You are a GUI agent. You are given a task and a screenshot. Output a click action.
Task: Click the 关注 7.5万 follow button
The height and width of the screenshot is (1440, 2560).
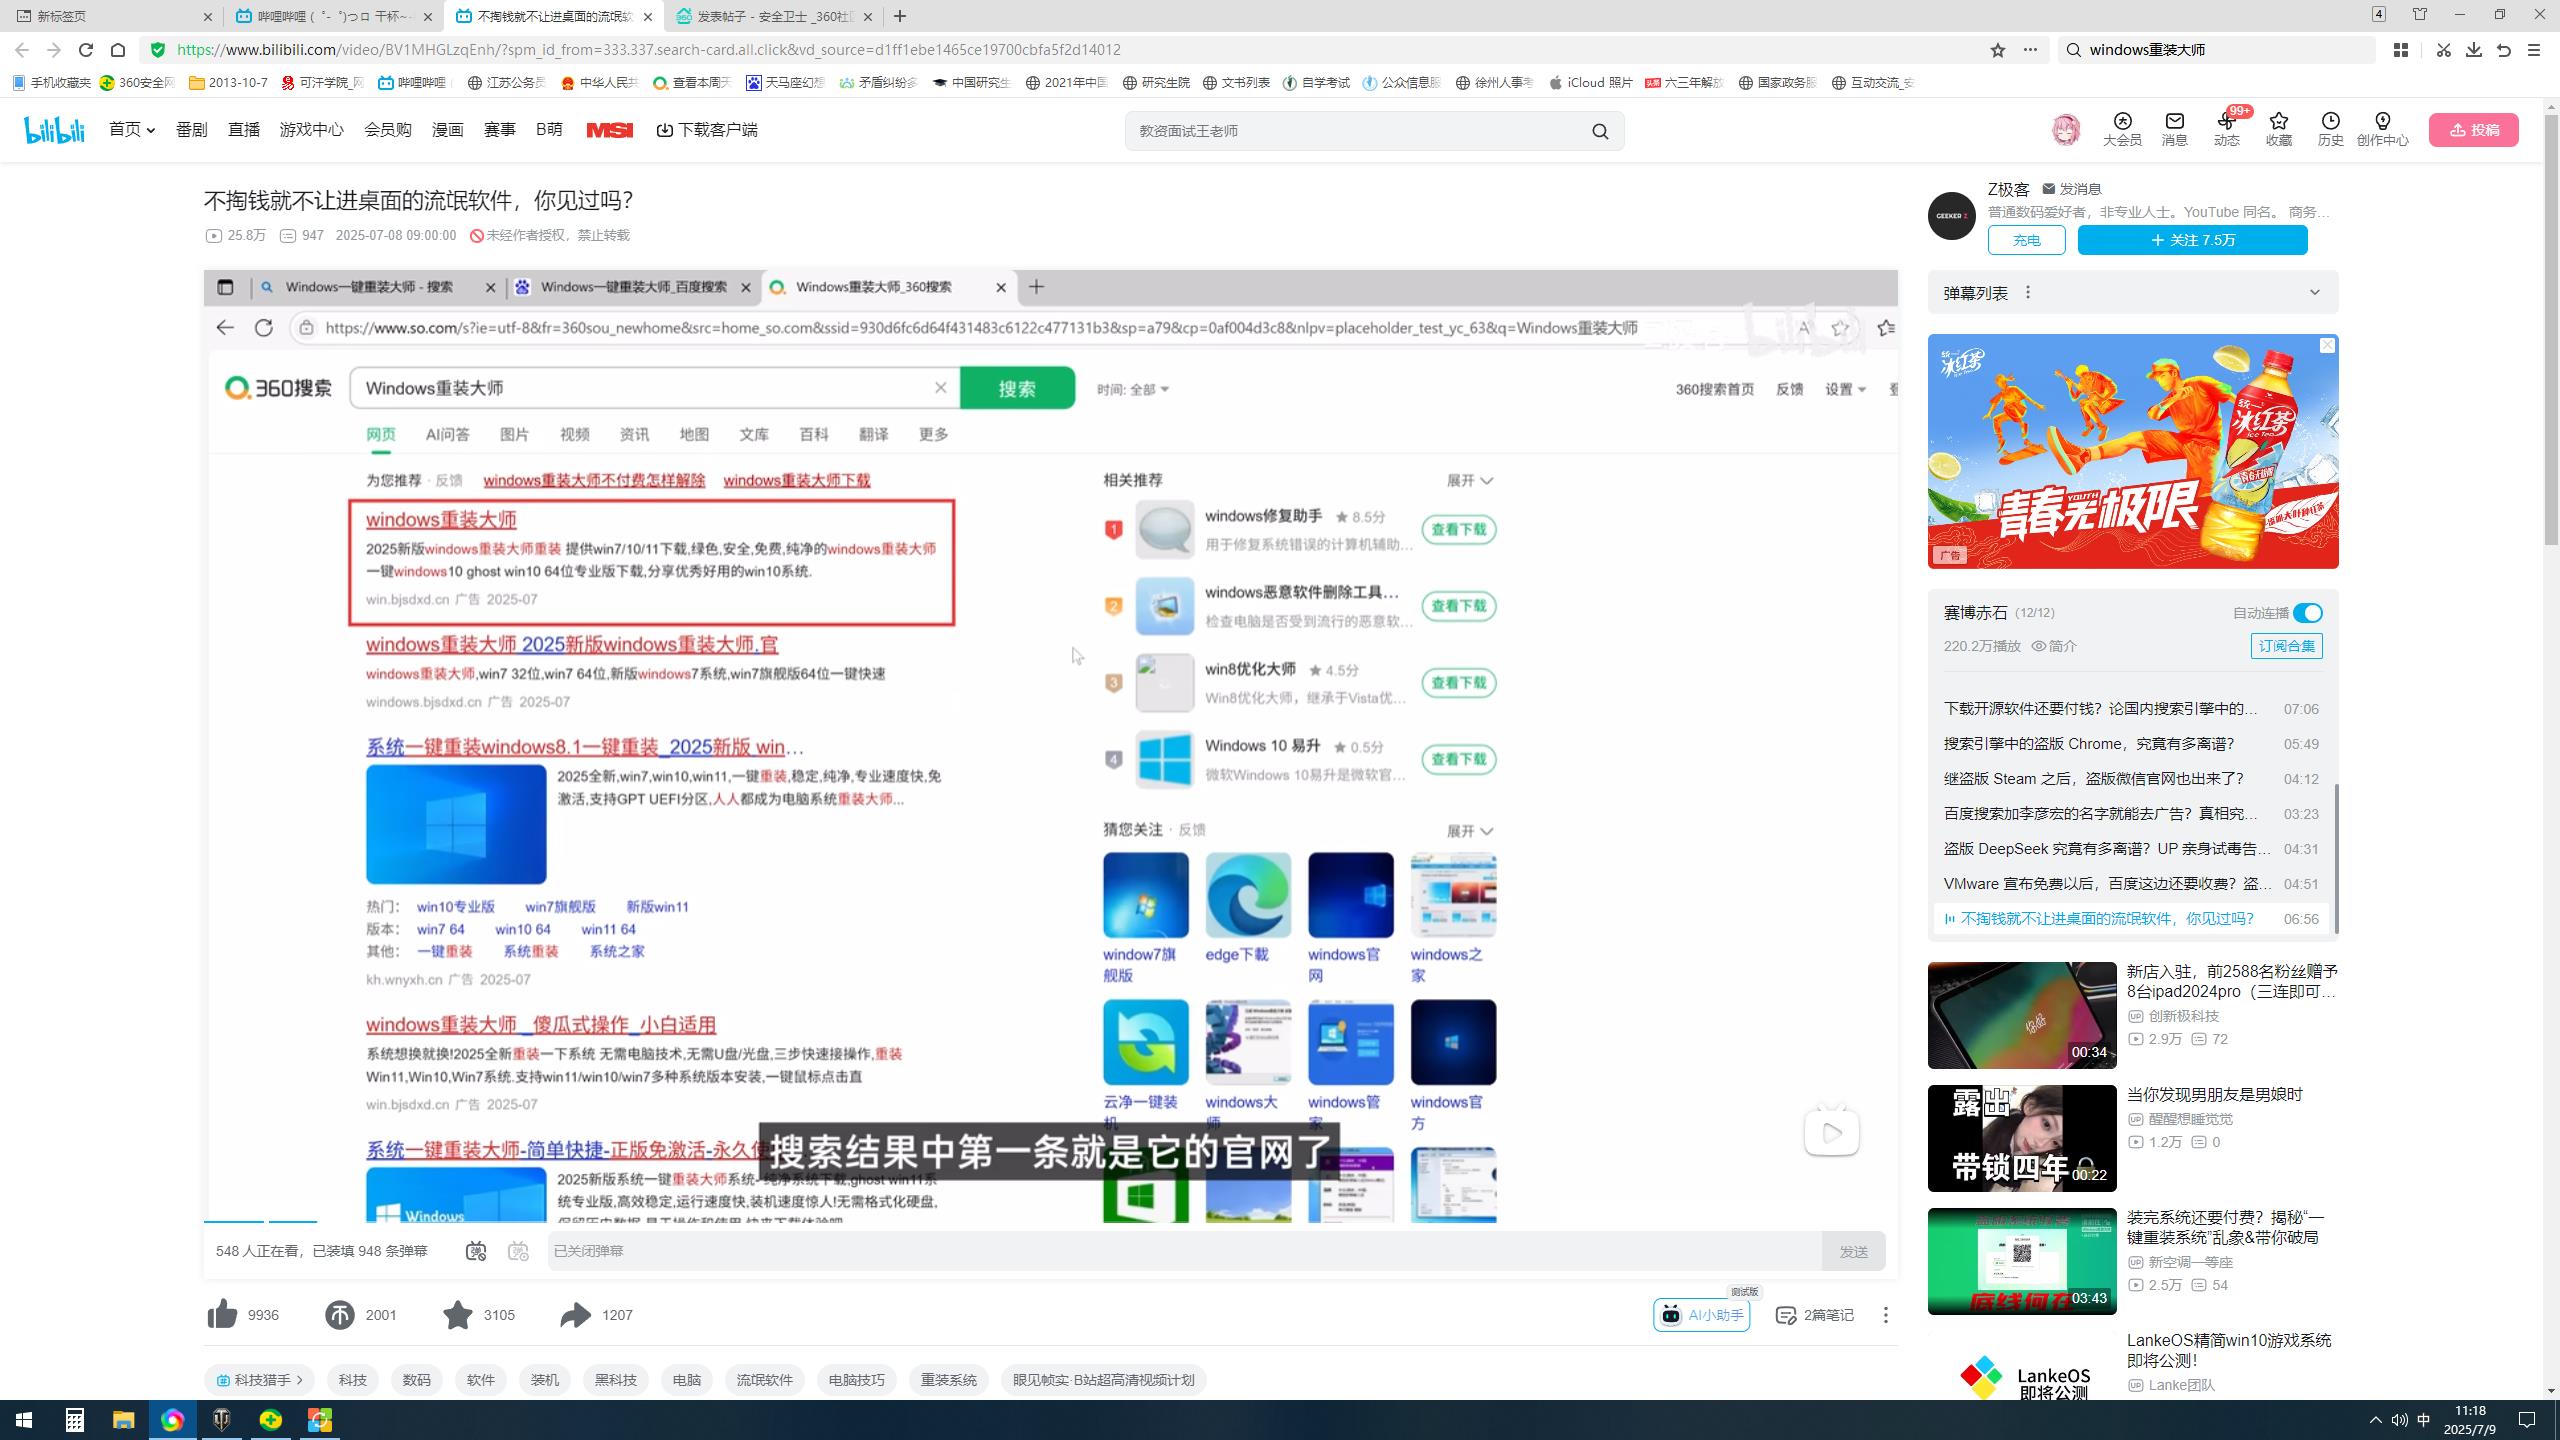coord(2192,240)
